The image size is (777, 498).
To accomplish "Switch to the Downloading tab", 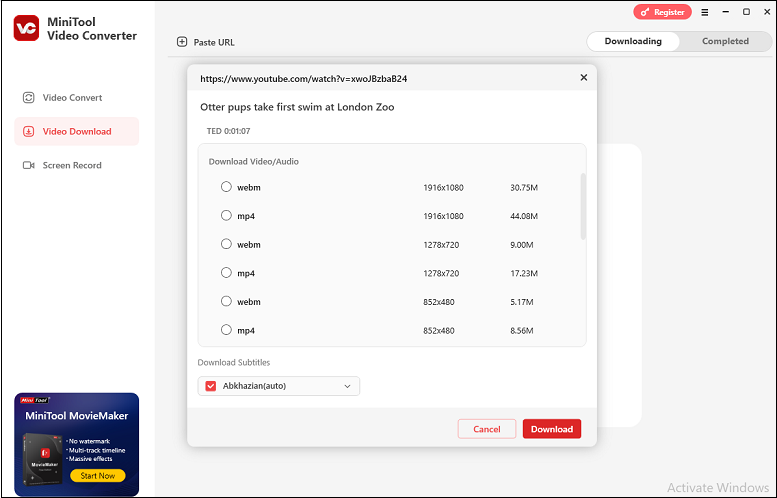I will coord(633,41).
